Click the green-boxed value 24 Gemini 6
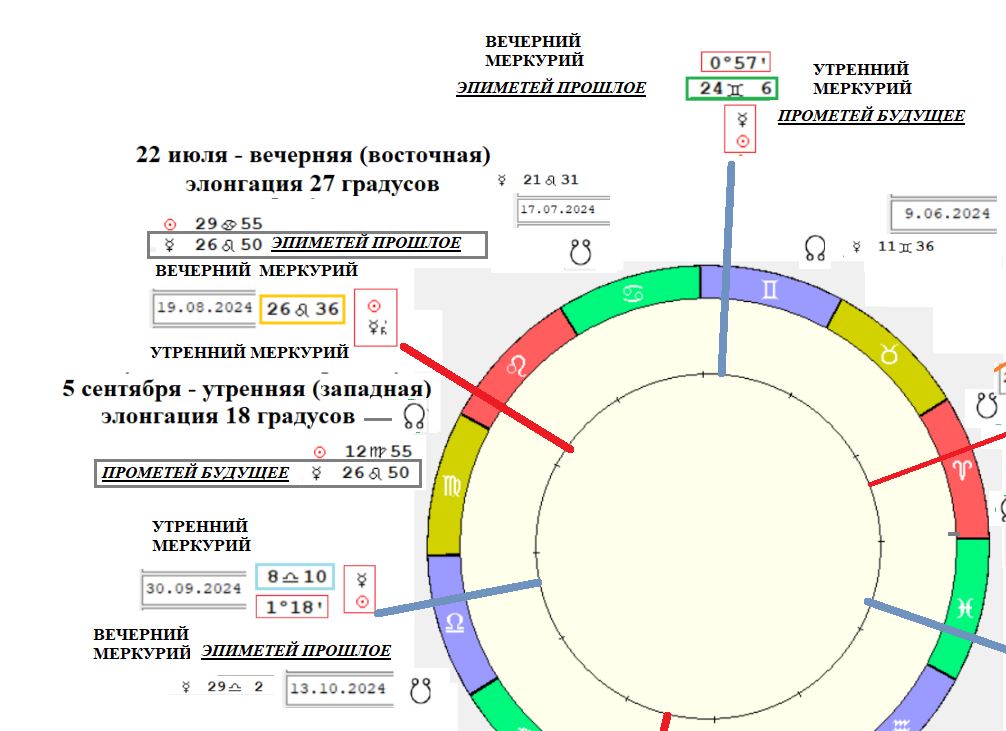Image resolution: width=1006 pixels, height=731 pixels. pos(732,89)
